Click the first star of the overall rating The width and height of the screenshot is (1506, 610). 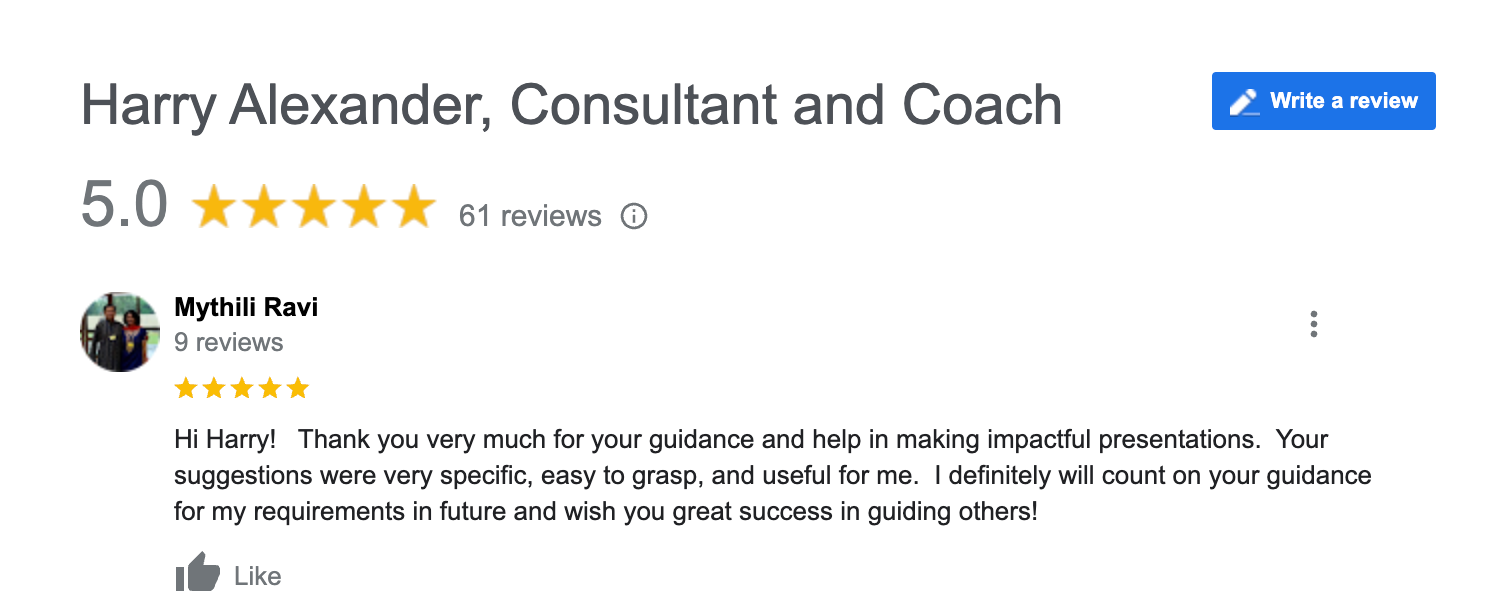(x=214, y=205)
